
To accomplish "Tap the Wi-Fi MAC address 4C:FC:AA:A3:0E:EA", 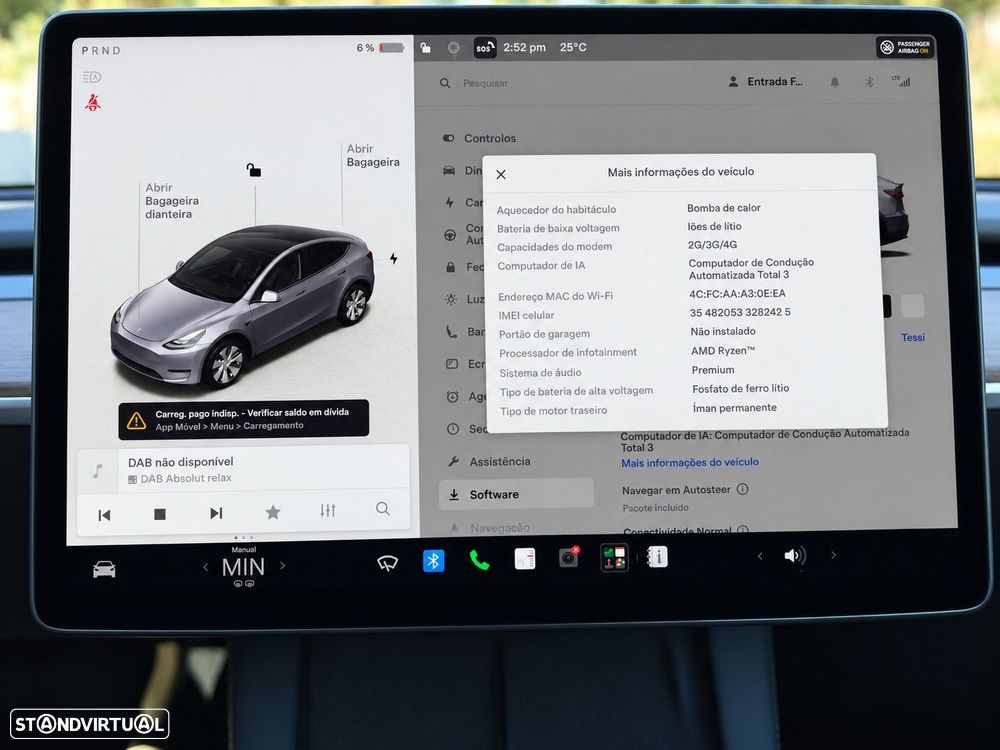I will (737, 294).
